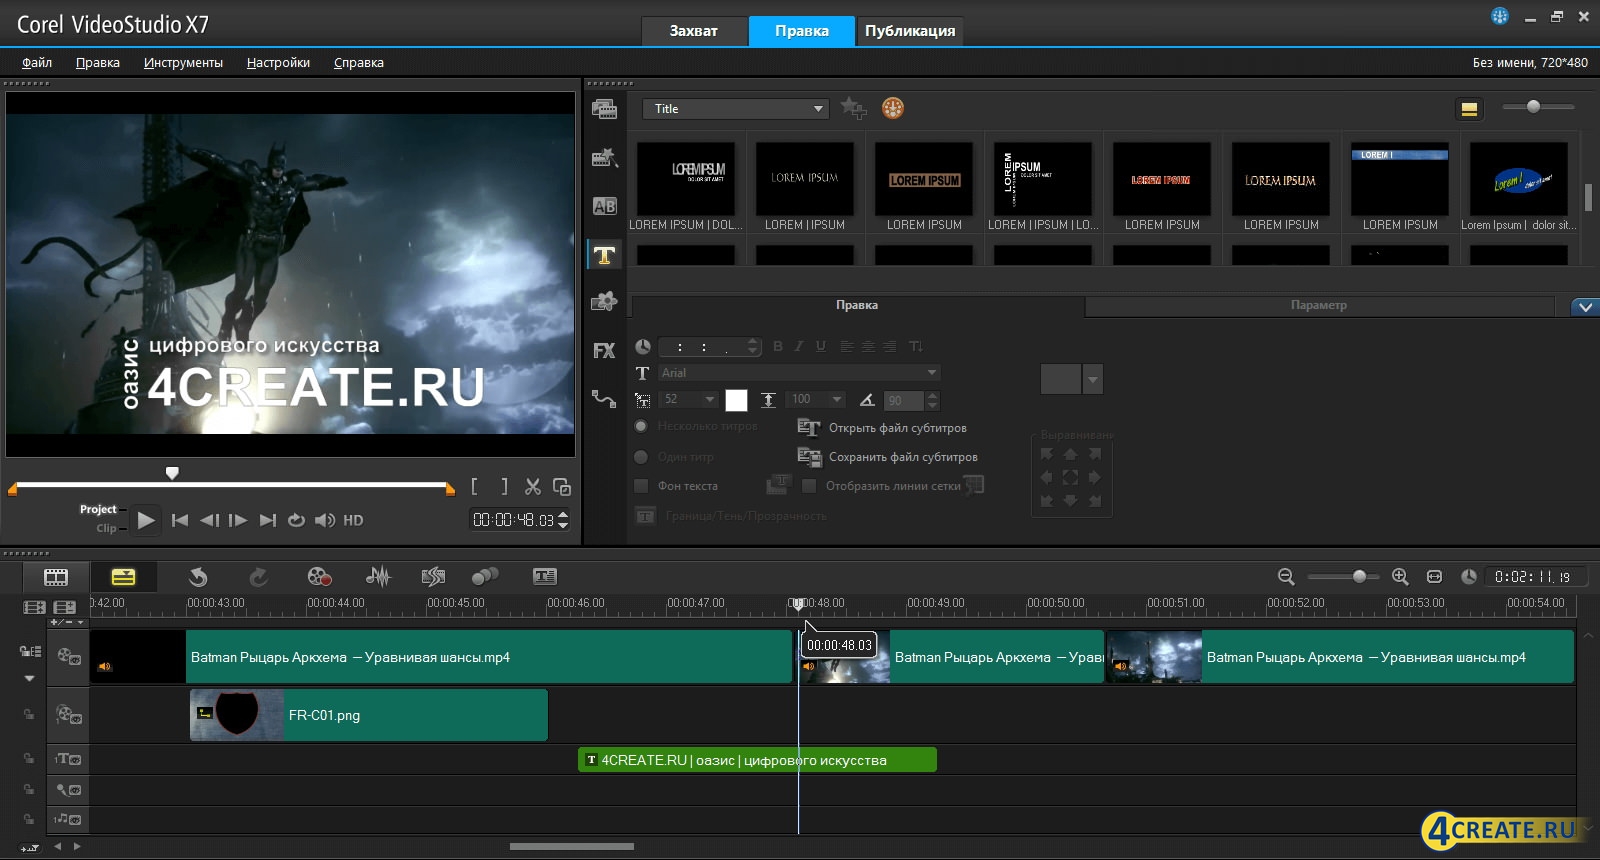The image size is (1600, 860).
Task: Open the Файл menu
Action: pyautogui.click(x=37, y=62)
